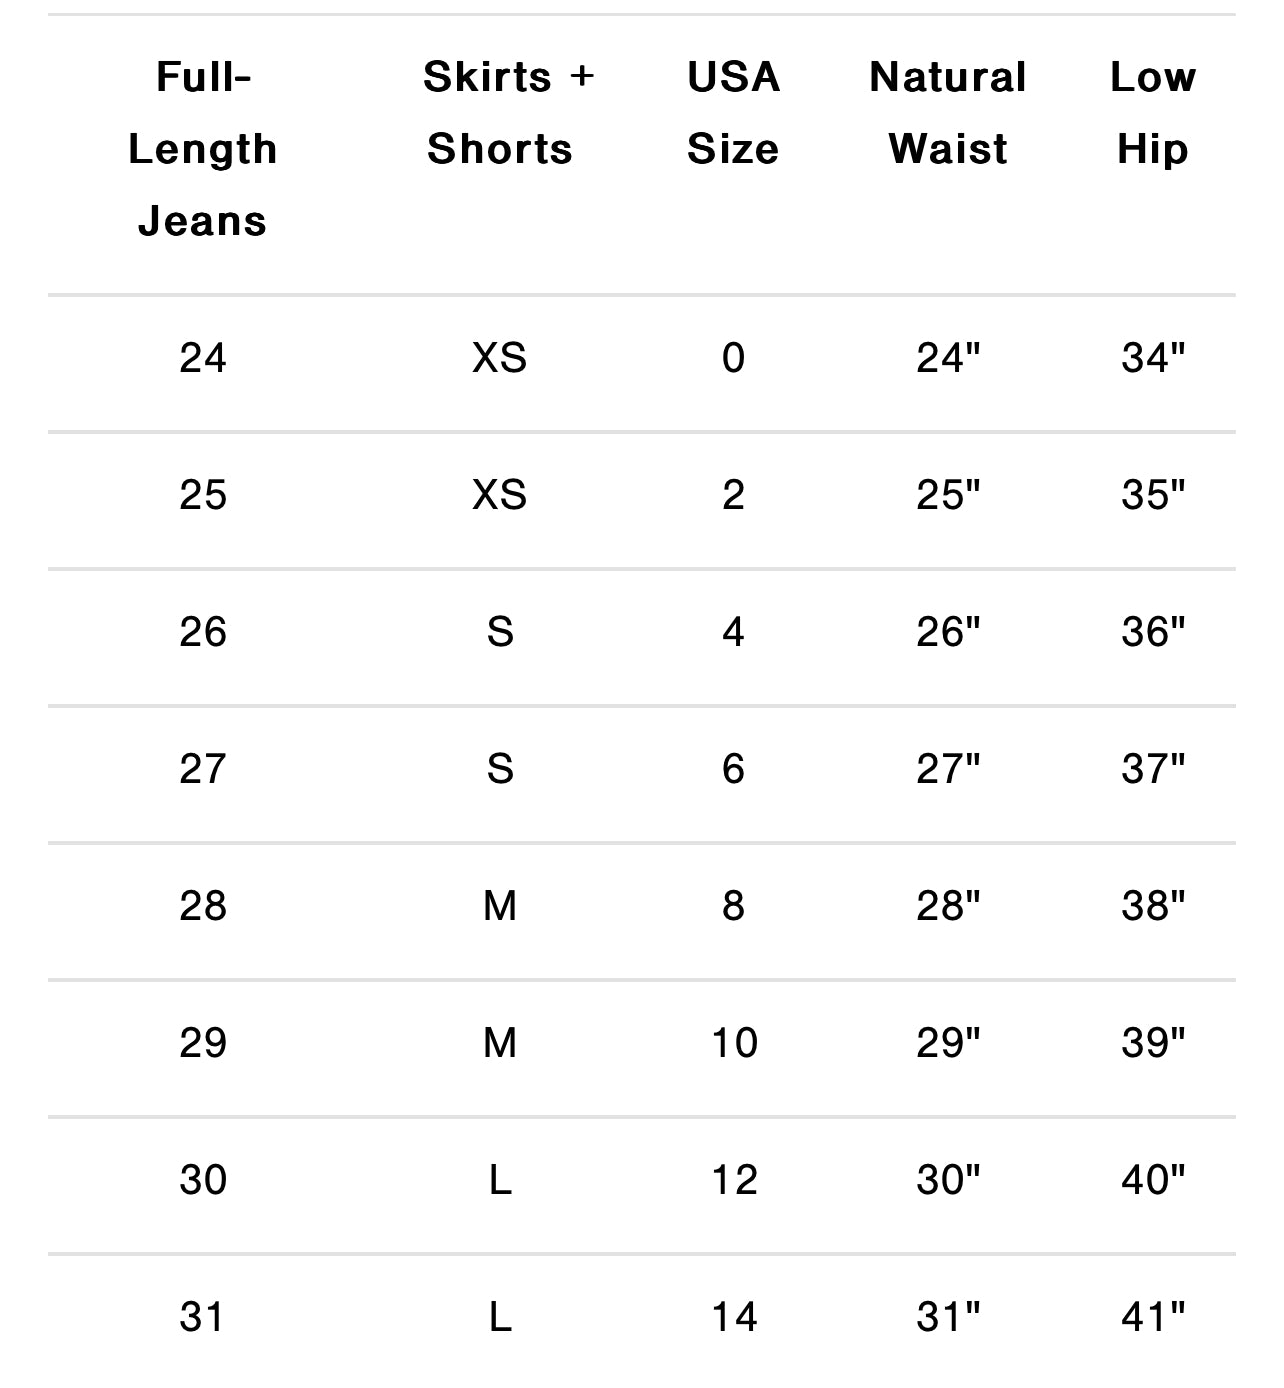Viewport: 1284px width, 1388px height.
Task: Click the 41" low hip measurement
Action: coord(1153,1317)
